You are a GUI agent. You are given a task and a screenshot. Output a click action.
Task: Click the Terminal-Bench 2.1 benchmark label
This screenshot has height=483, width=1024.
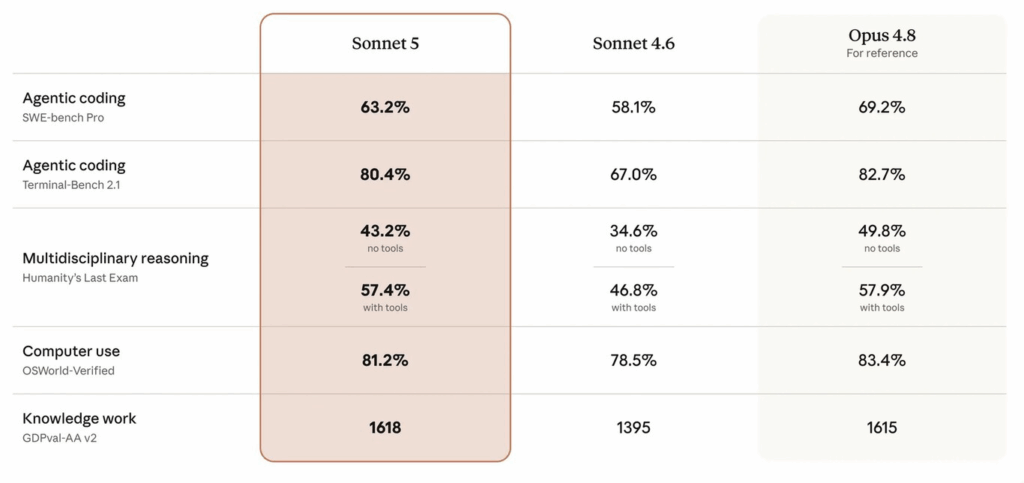(72, 185)
